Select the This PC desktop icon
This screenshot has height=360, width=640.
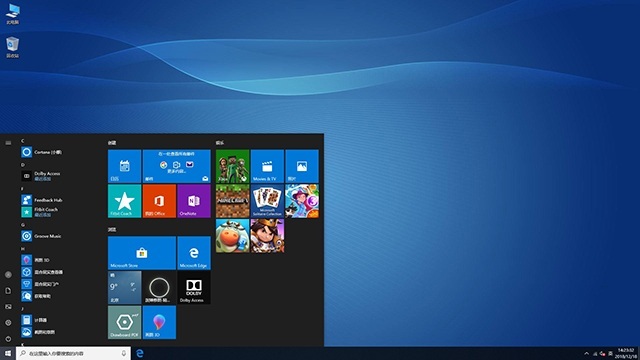click(12, 14)
